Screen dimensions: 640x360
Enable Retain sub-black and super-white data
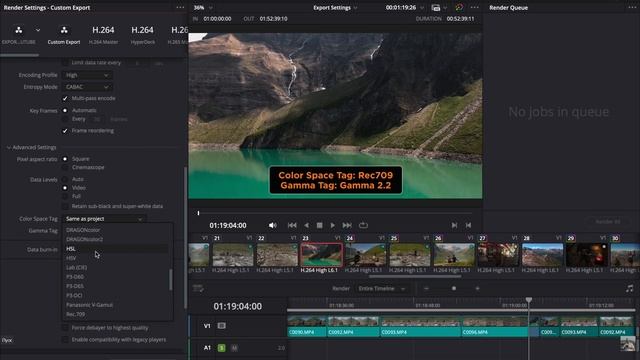pos(65,206)
